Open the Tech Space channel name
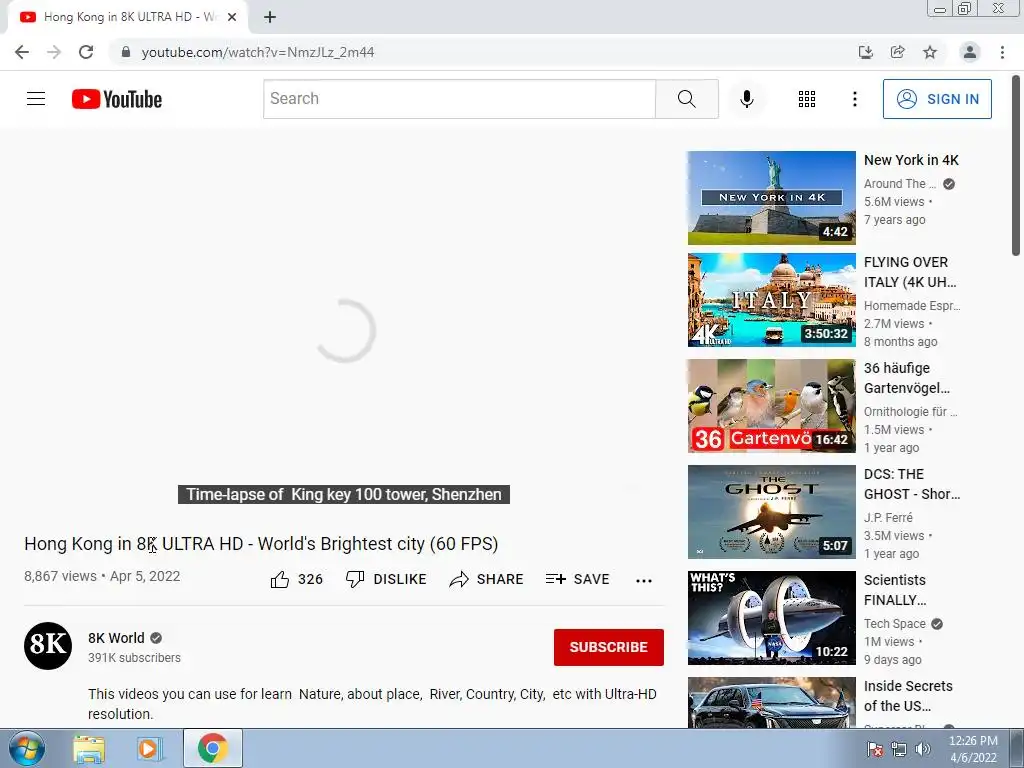 point(895,624)
